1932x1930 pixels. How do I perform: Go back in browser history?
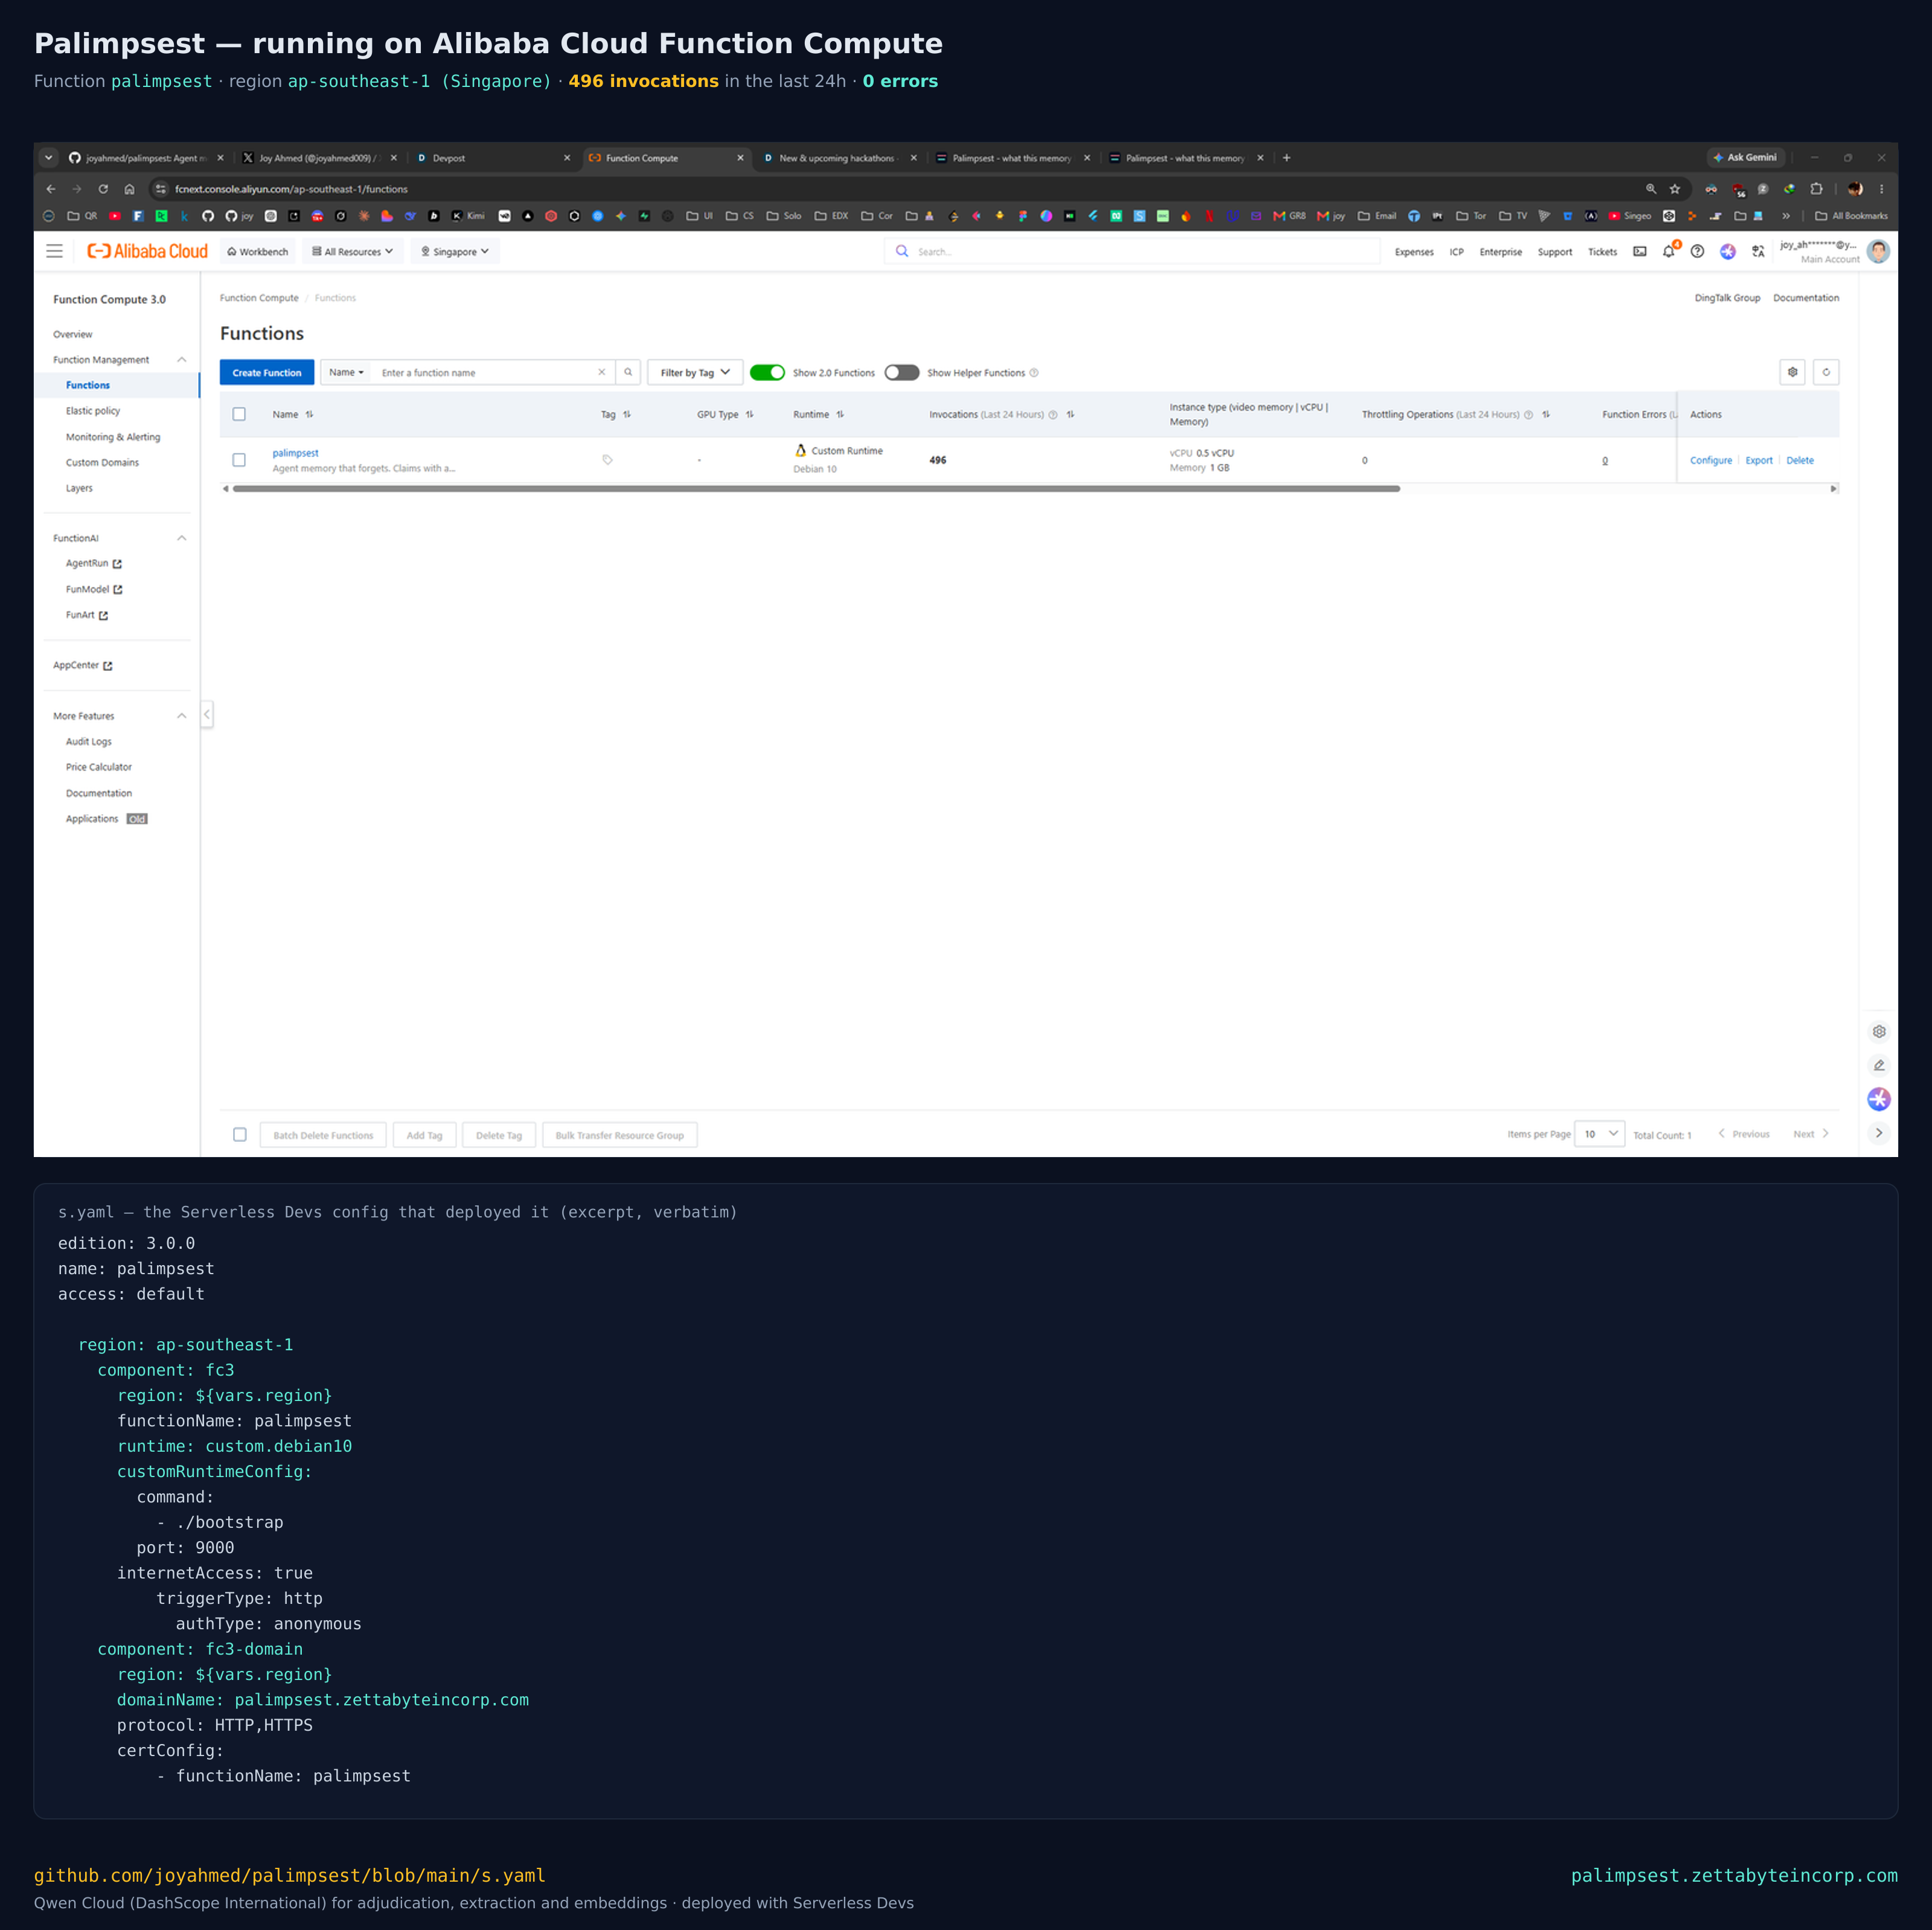click(x=51, y=188)
